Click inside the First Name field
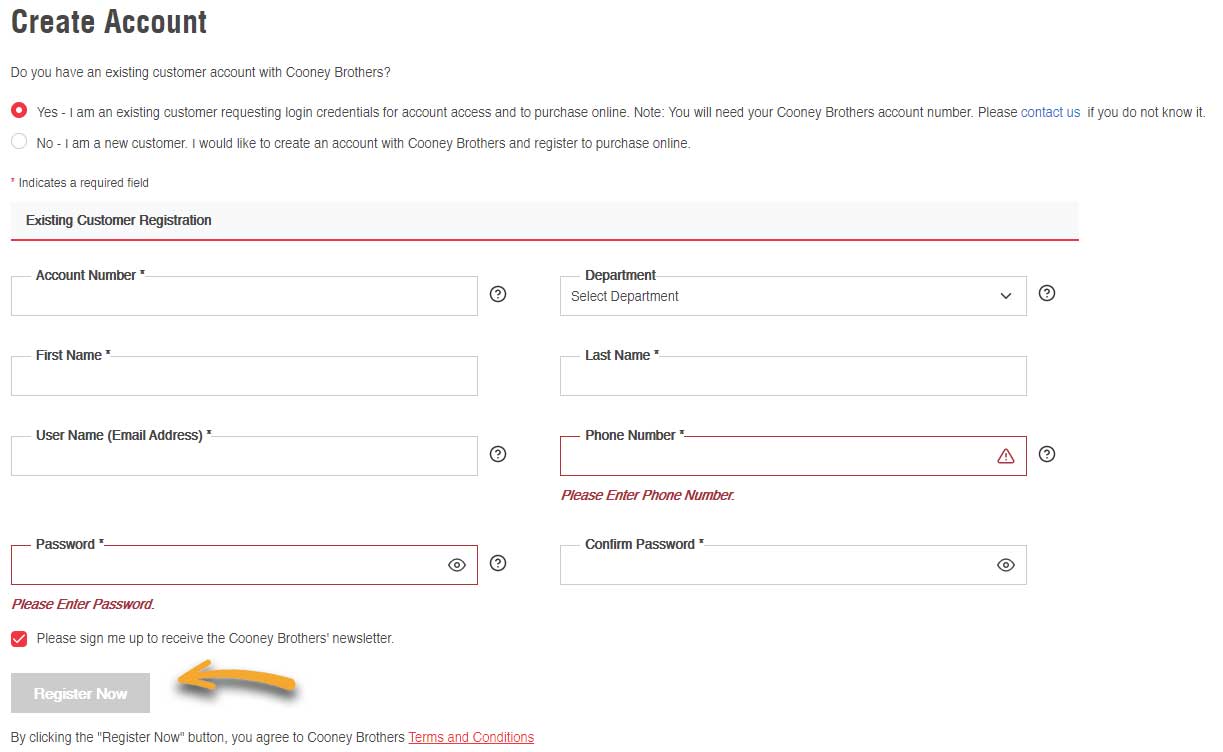1223x752 pixels. [244, 375]
